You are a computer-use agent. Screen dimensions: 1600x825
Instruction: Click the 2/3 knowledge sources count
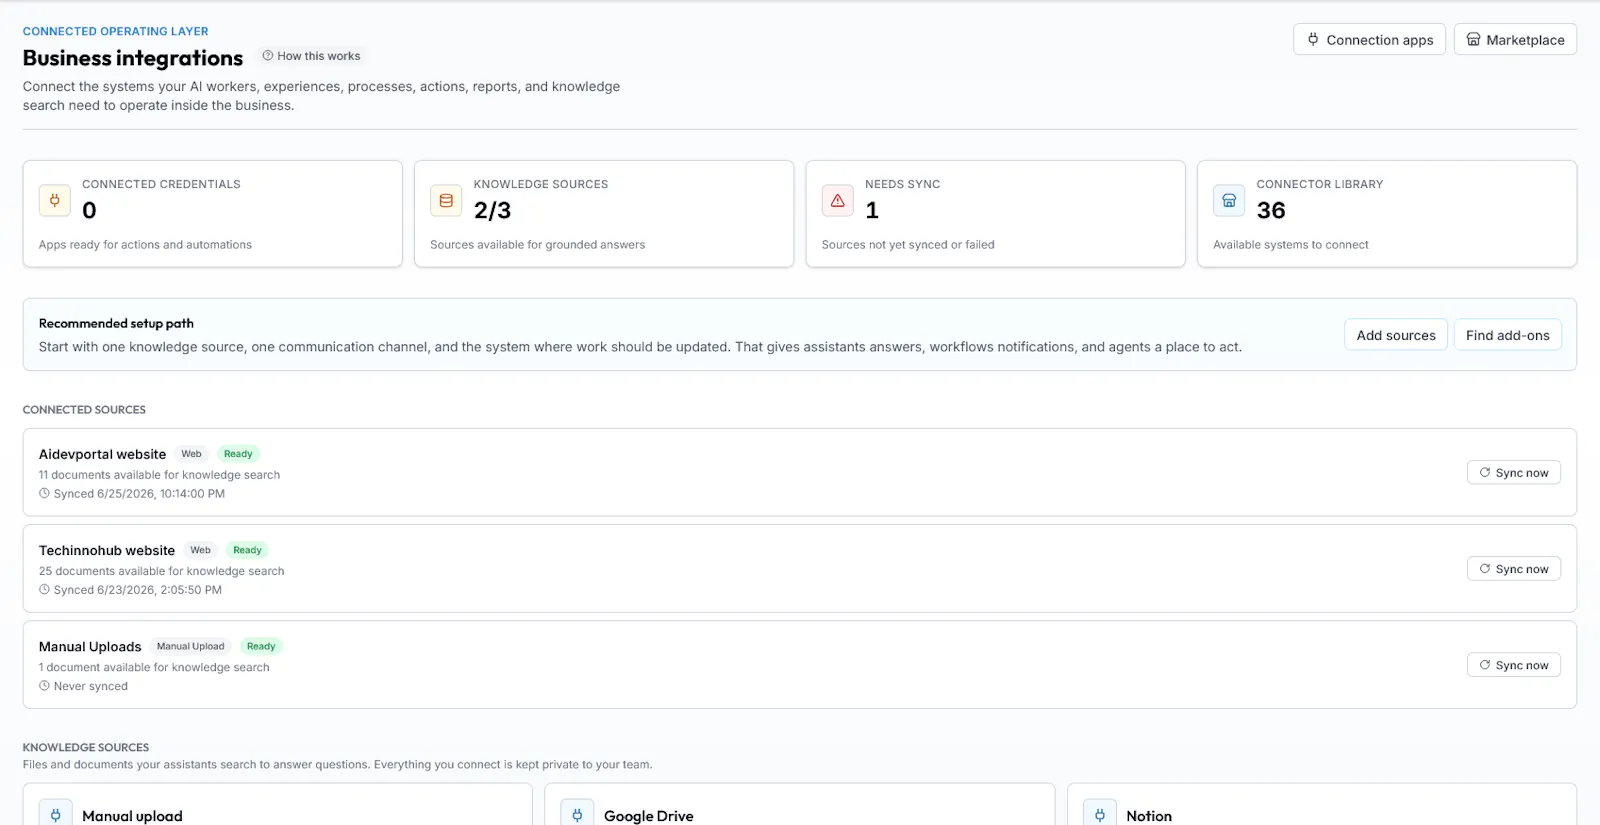492,210
